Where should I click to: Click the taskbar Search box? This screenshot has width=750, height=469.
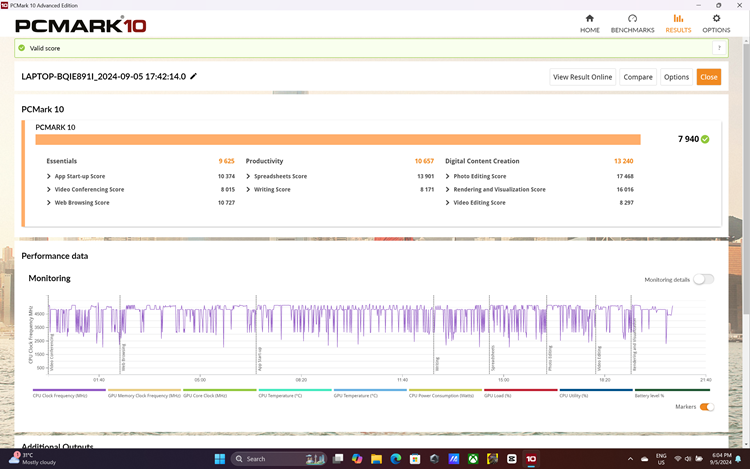click(279, 459)
